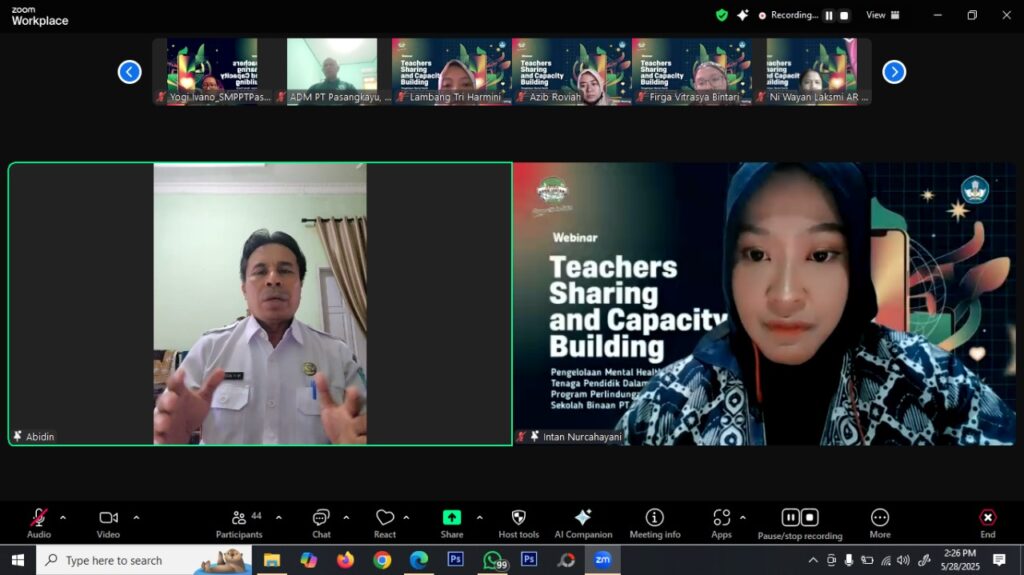Expand the Audio options caret
The image size is (1024, 575).
pos(63,518)
